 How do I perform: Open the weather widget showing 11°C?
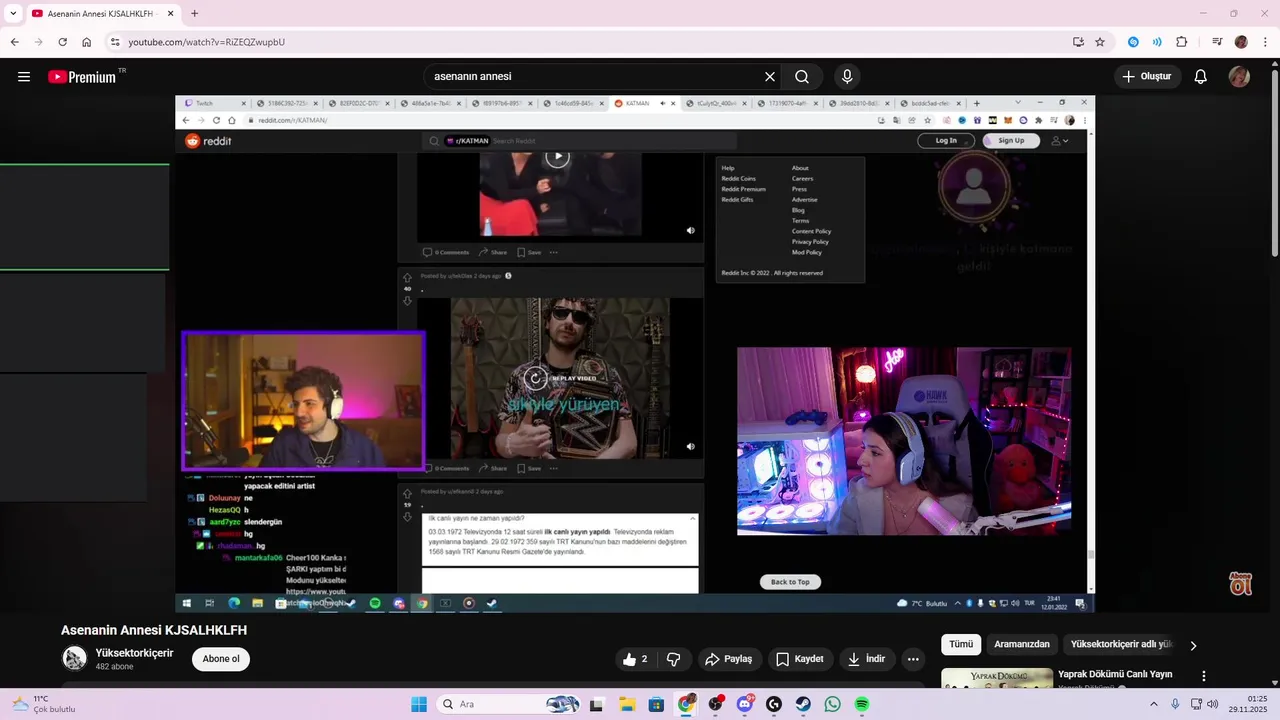(42, 704)
